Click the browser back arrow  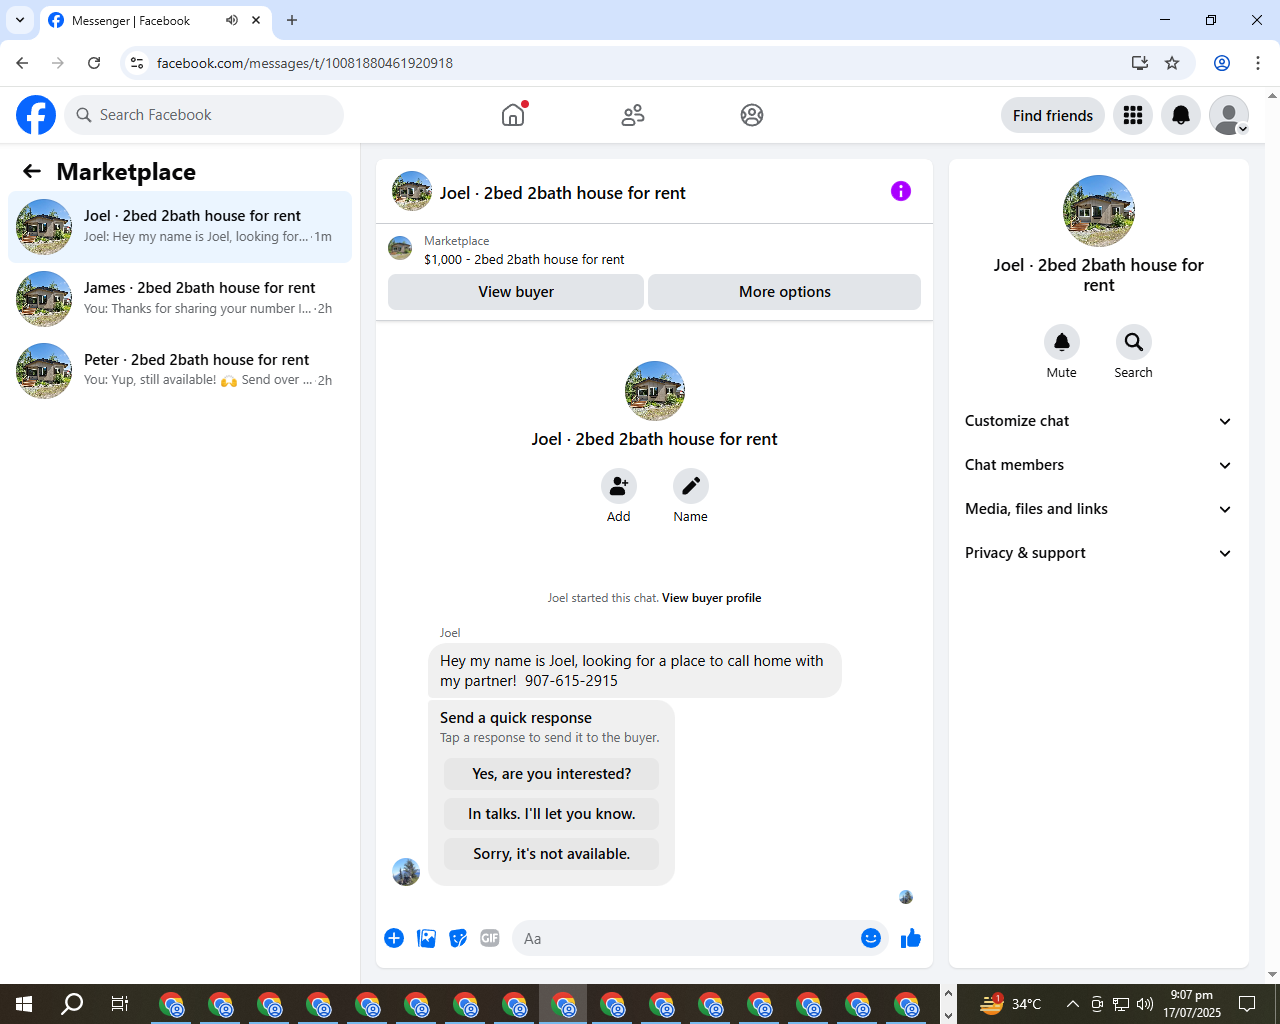click(x=22, y=63)
